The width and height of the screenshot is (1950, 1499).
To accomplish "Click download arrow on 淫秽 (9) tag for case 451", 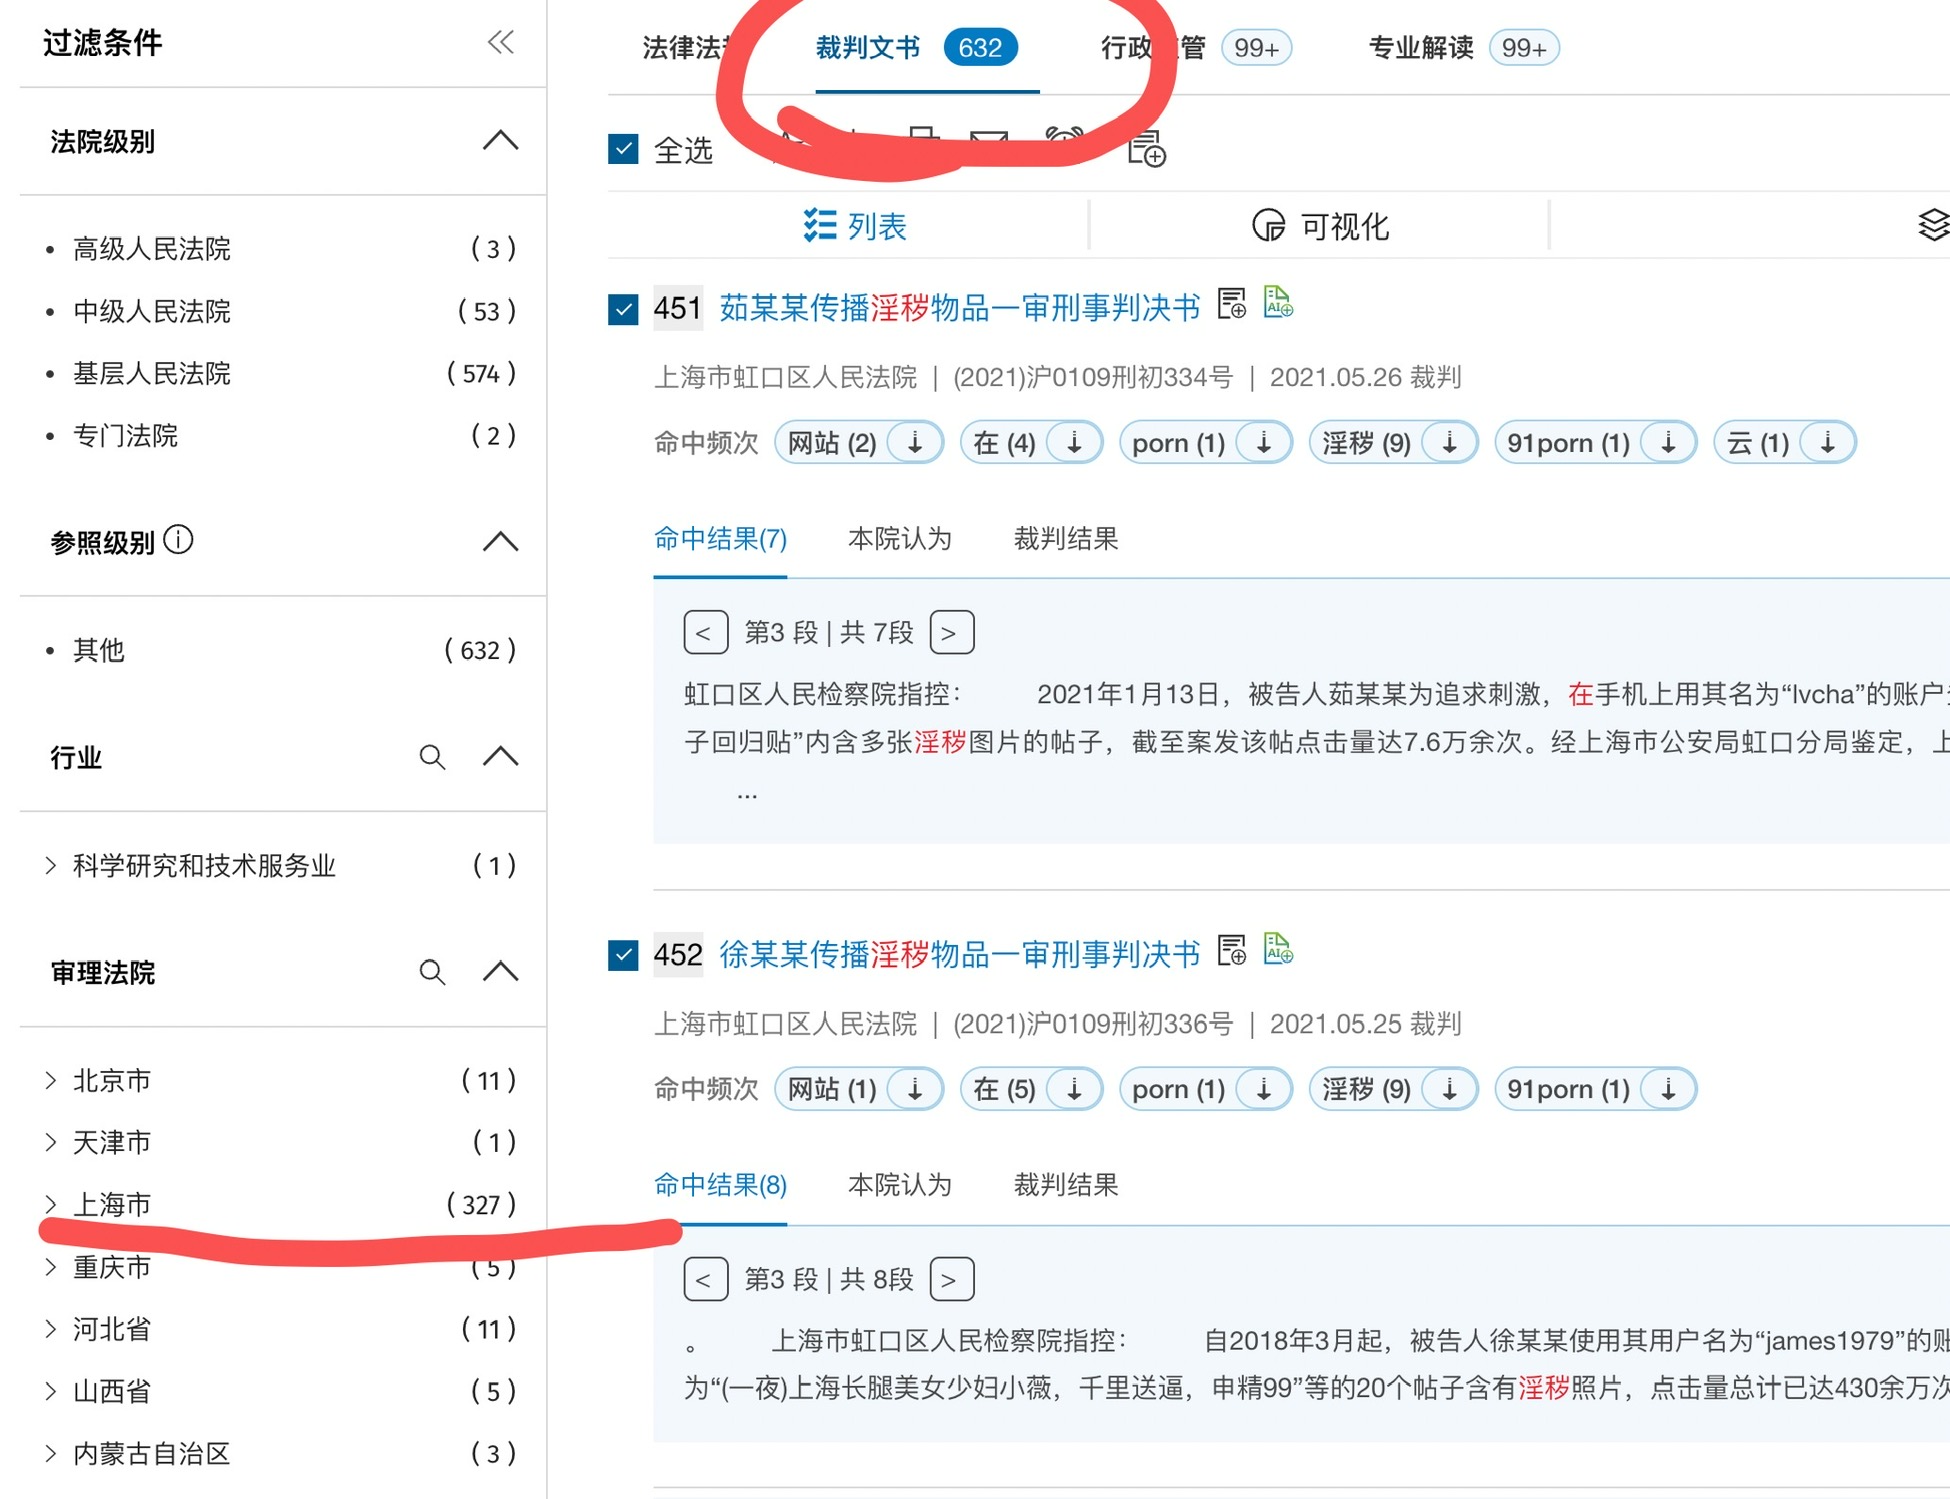I will (1449, 443).
